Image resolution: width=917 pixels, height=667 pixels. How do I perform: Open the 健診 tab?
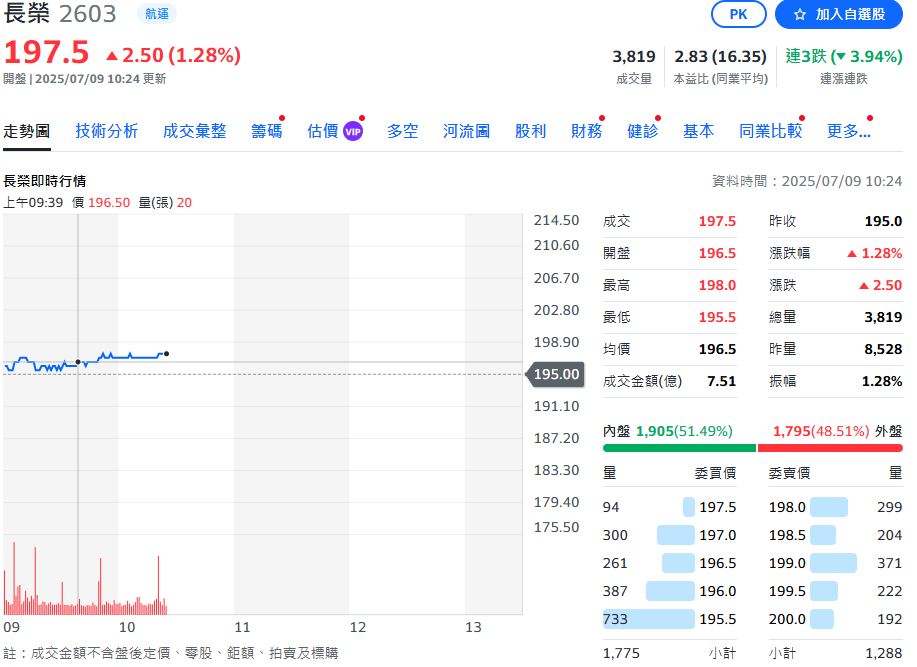coord(643,131)
